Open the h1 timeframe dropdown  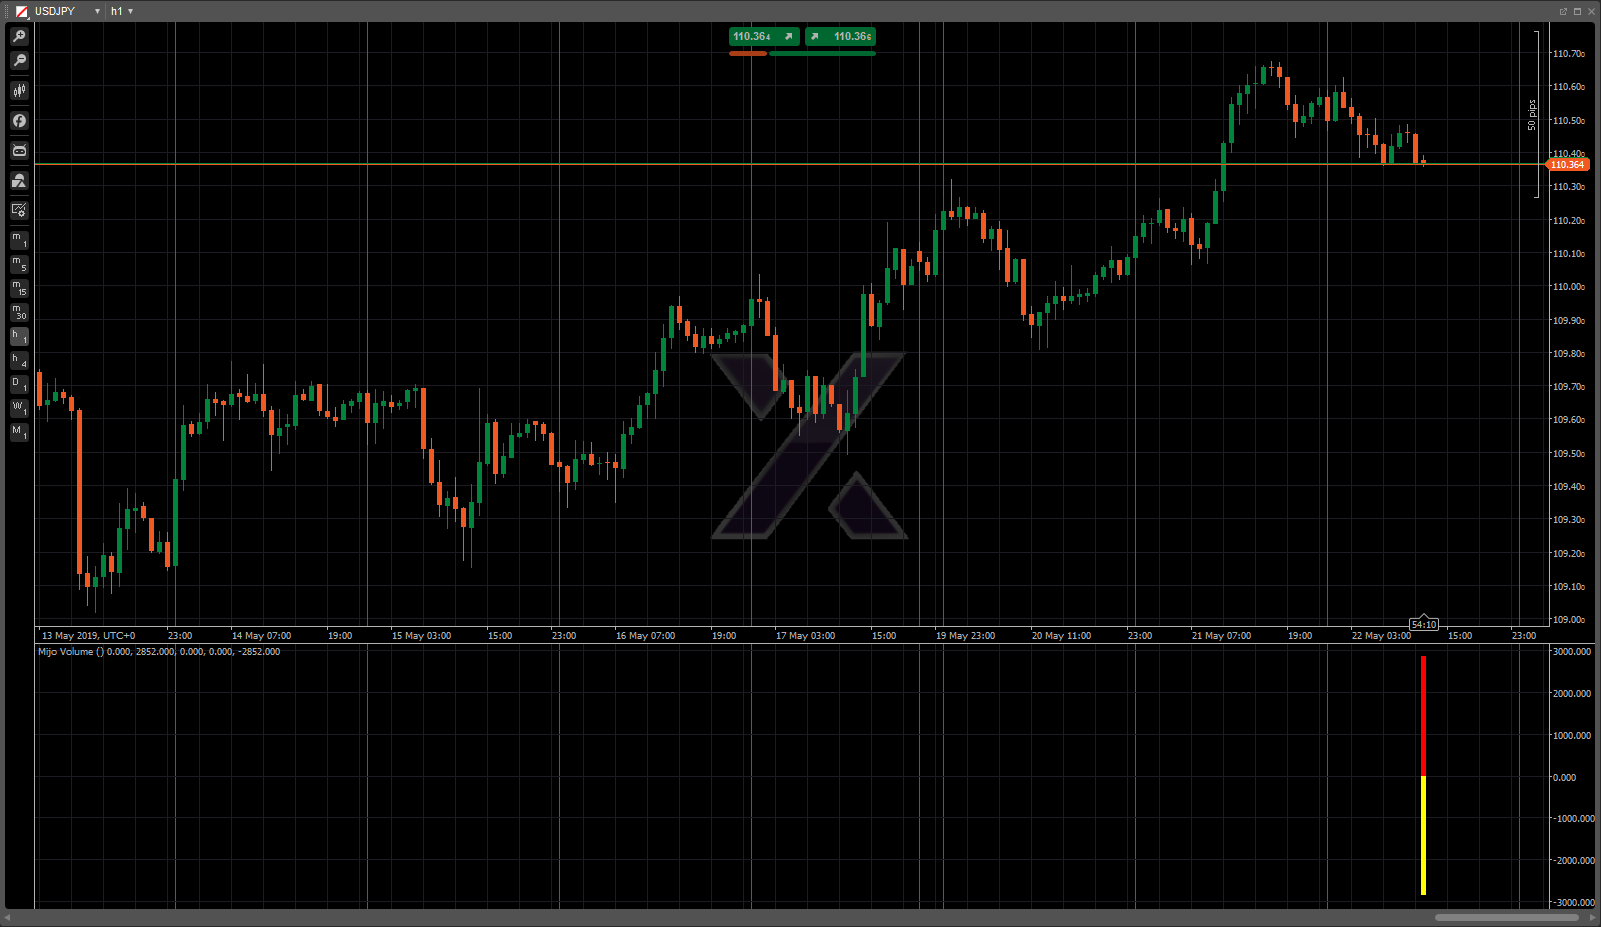[130, 11]
